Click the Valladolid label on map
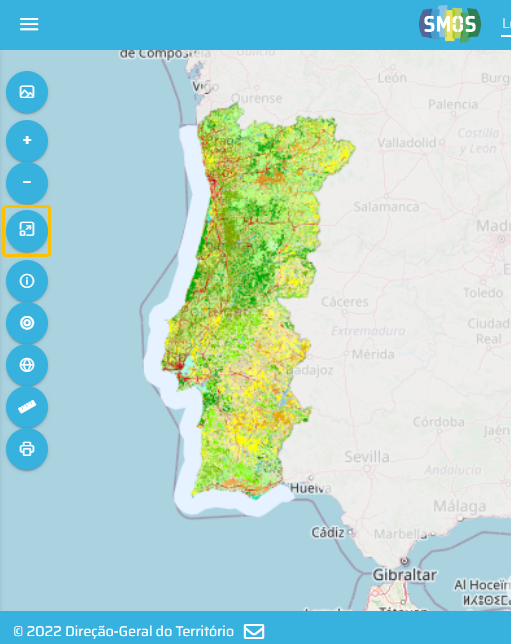 coord(407,143)
